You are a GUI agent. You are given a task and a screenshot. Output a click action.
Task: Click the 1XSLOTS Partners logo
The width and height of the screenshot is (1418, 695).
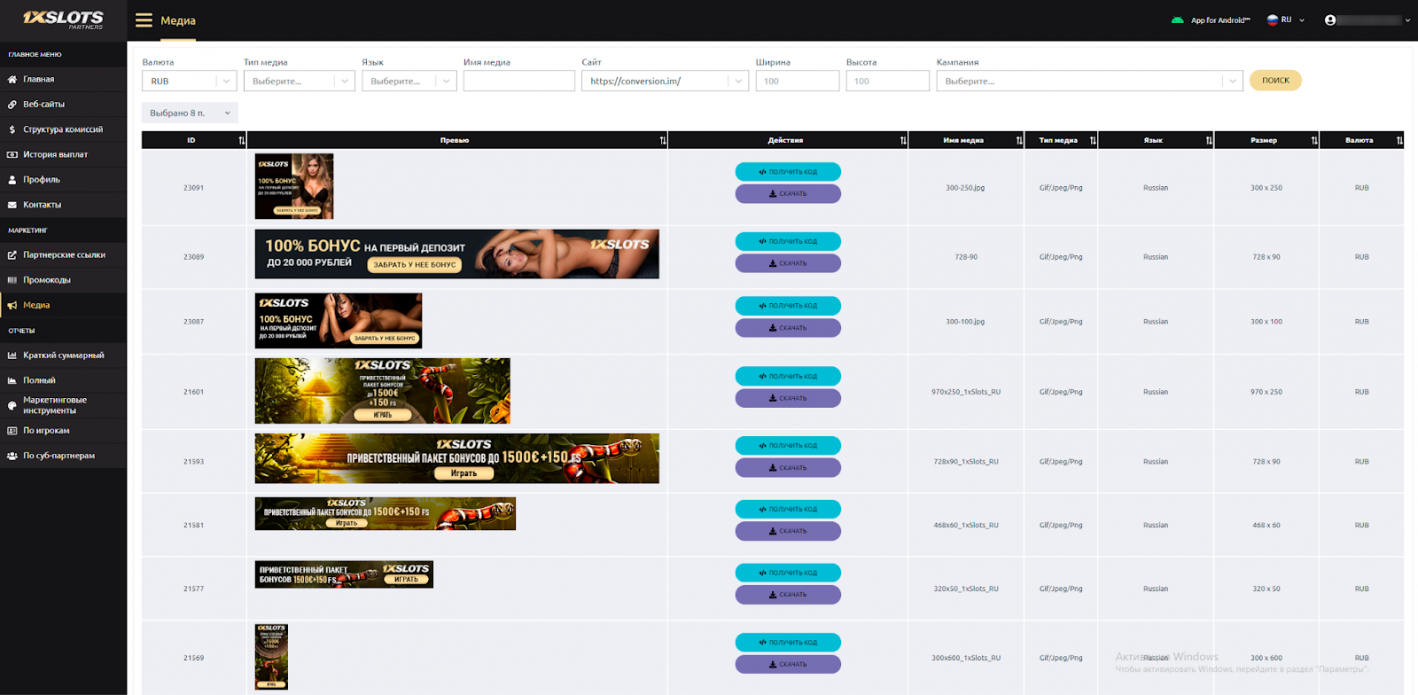(x=63, y=20)
